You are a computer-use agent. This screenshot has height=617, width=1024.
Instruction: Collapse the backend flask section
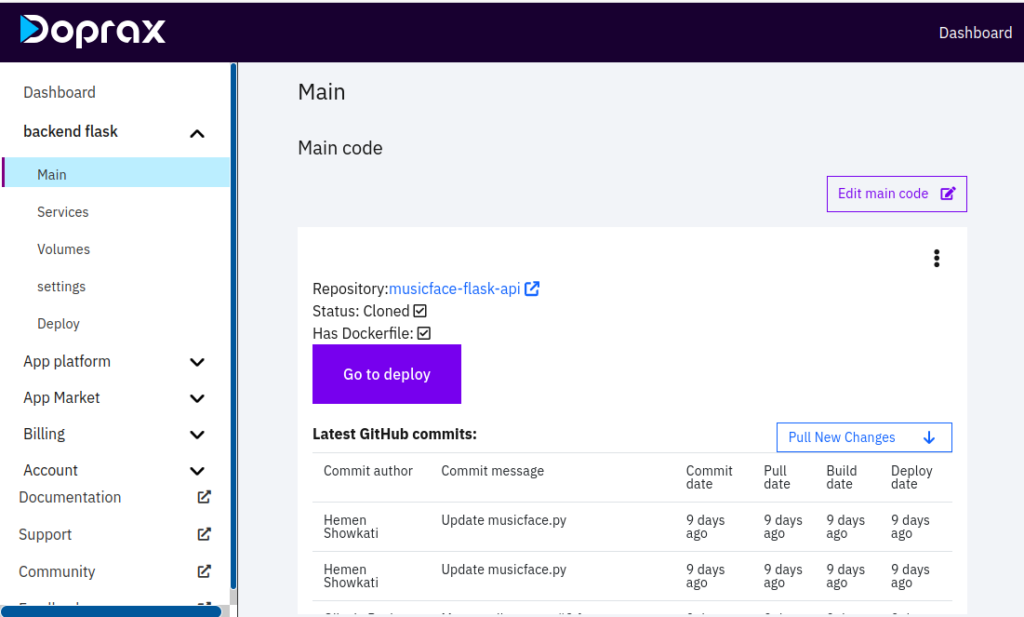tap(197, 134)
